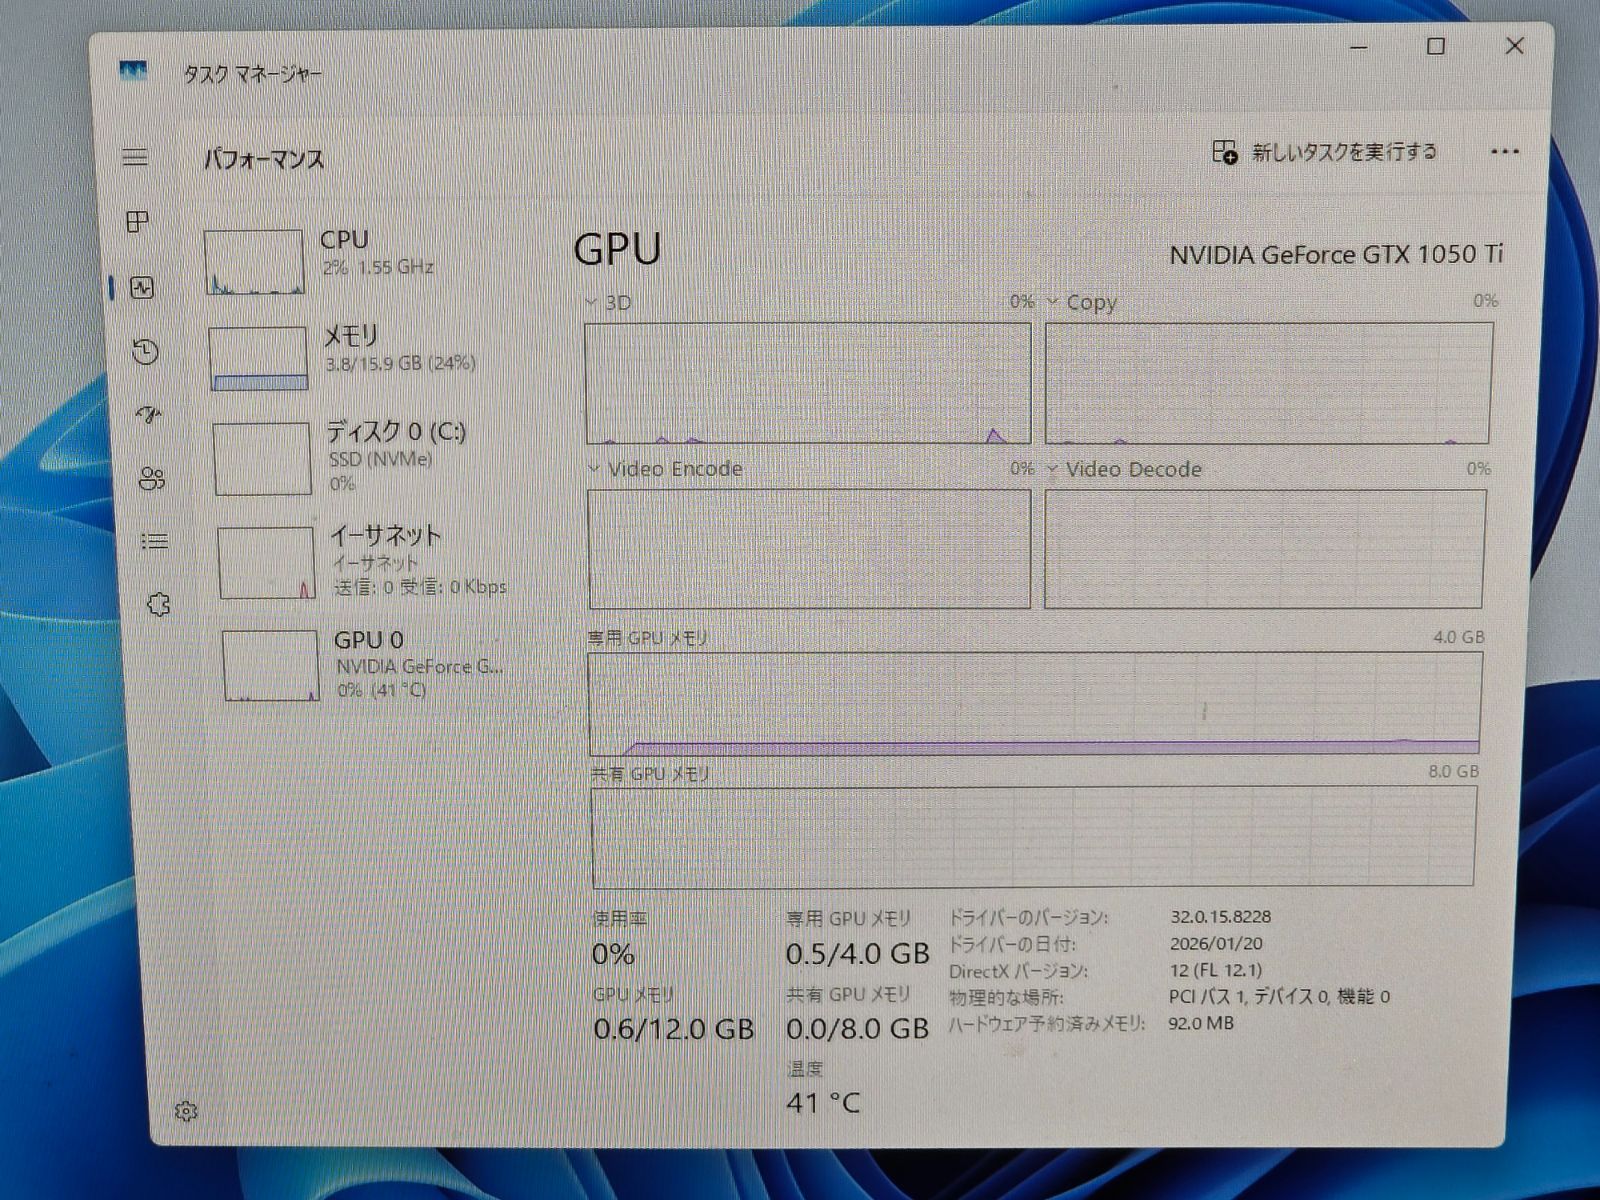Click the 0.5/4.0 GB dedicated memory value
1600x1200 pixels.
tap(857, 954)
